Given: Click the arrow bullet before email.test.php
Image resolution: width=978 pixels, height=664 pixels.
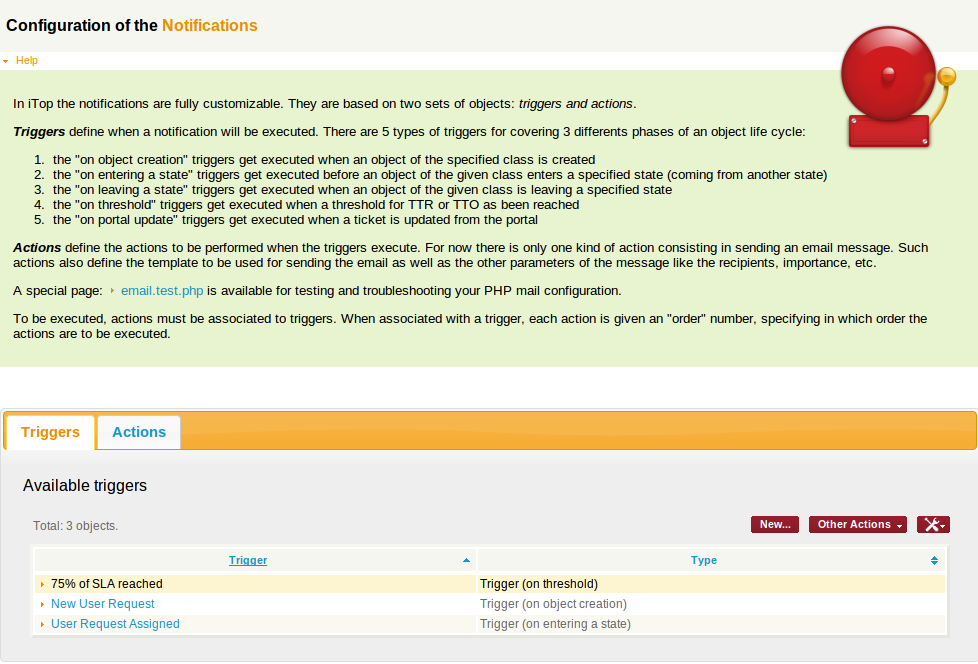Looking at the screenshot, I should tap(112, 291).
